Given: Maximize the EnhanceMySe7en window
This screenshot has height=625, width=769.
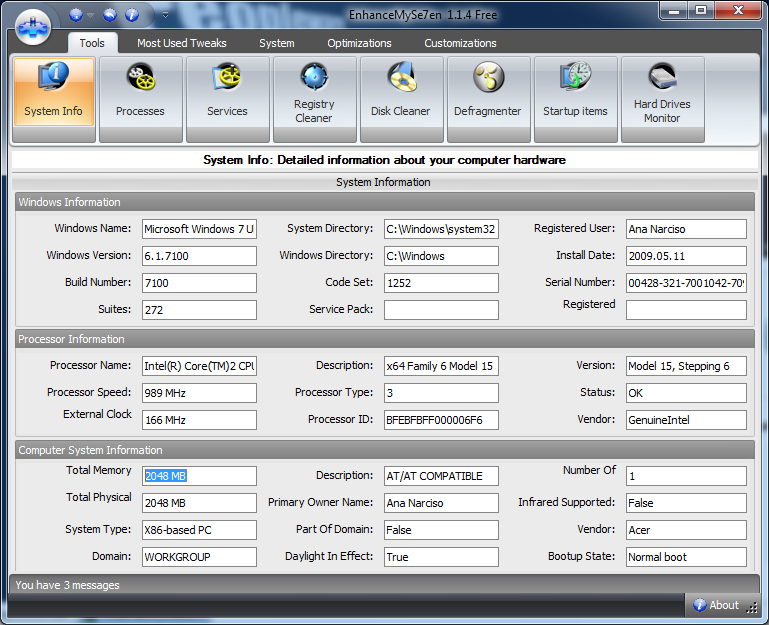Looking at the screenshot, I should 701,10.
